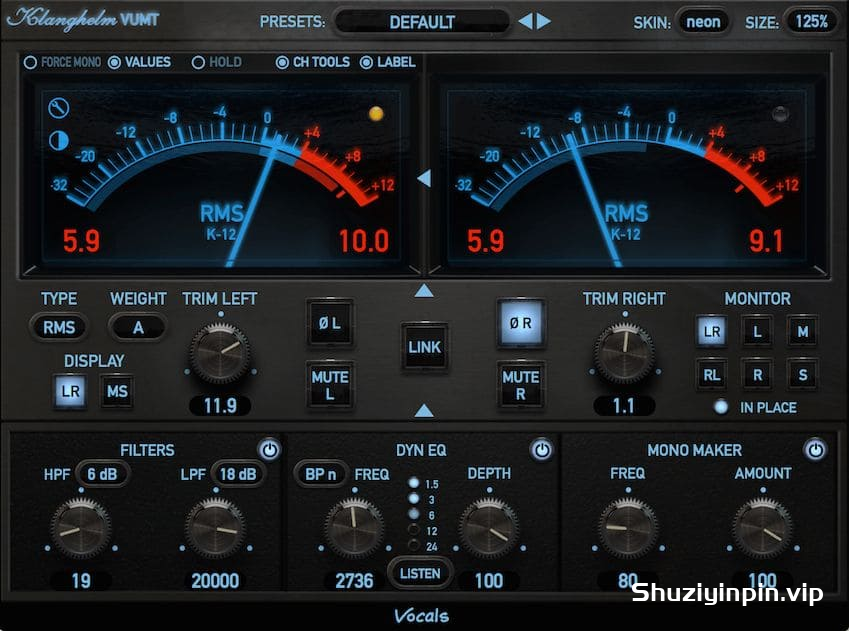Select next preset with right arrow
Image resolution: width=849 pixels, height=631 pixels.
[x=544, y=21]
